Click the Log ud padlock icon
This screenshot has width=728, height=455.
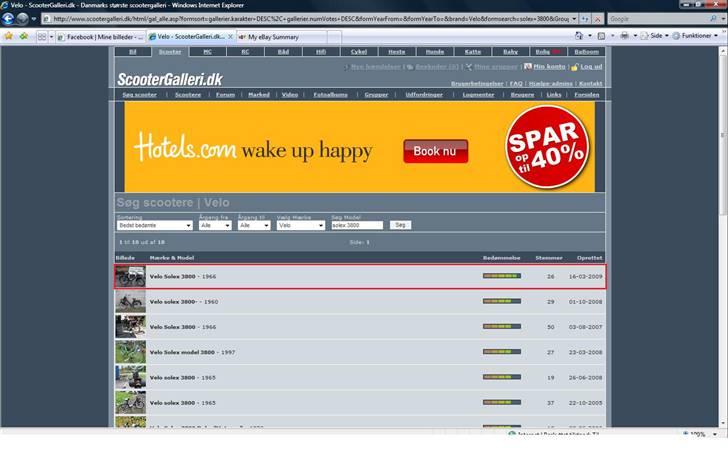coord(573,67)
